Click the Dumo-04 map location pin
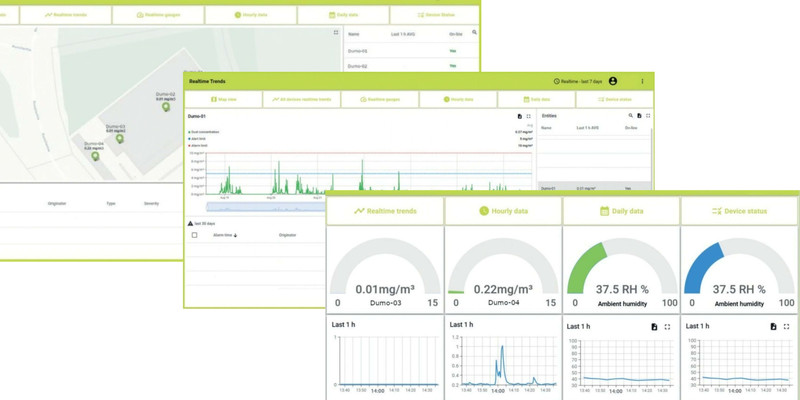The image size is (800, 400). 95,156
